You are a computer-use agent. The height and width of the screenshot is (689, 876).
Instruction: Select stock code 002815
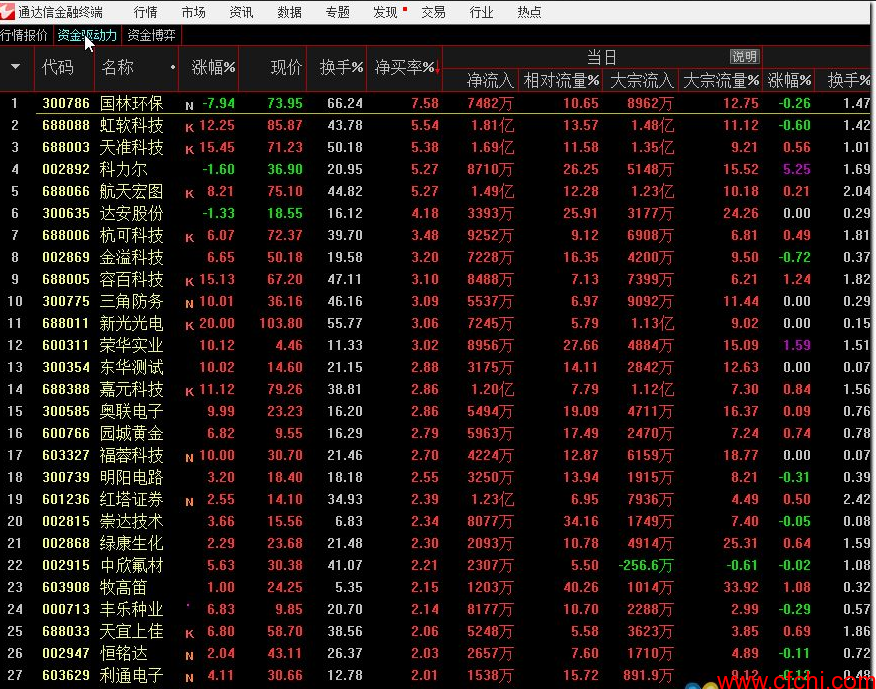[x=66, y=521]
